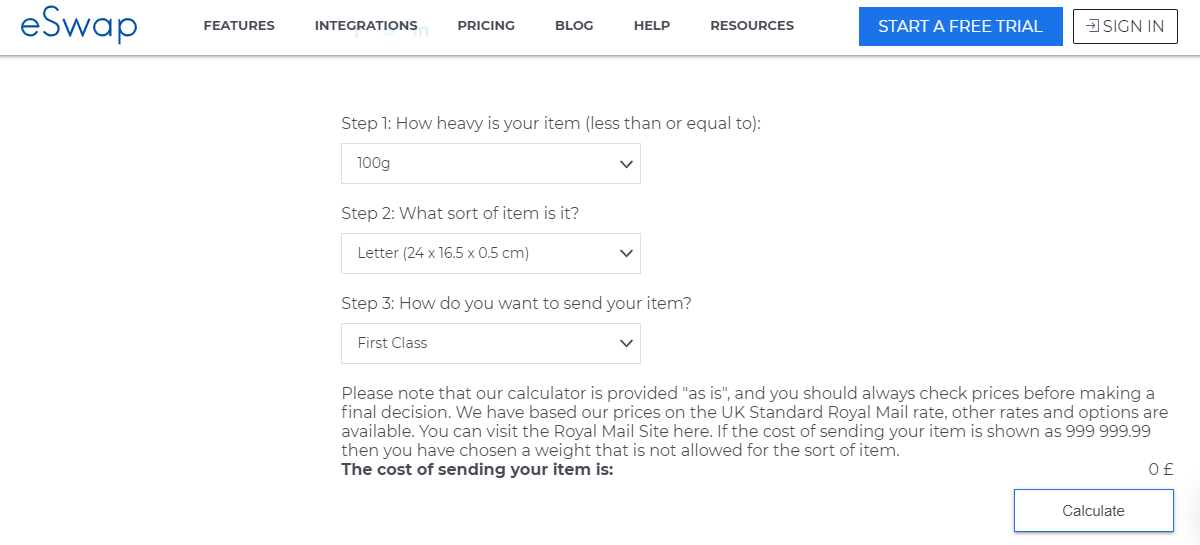Open the Integrations menu
Screen dimensions: 1200x545
click(366, 26)
